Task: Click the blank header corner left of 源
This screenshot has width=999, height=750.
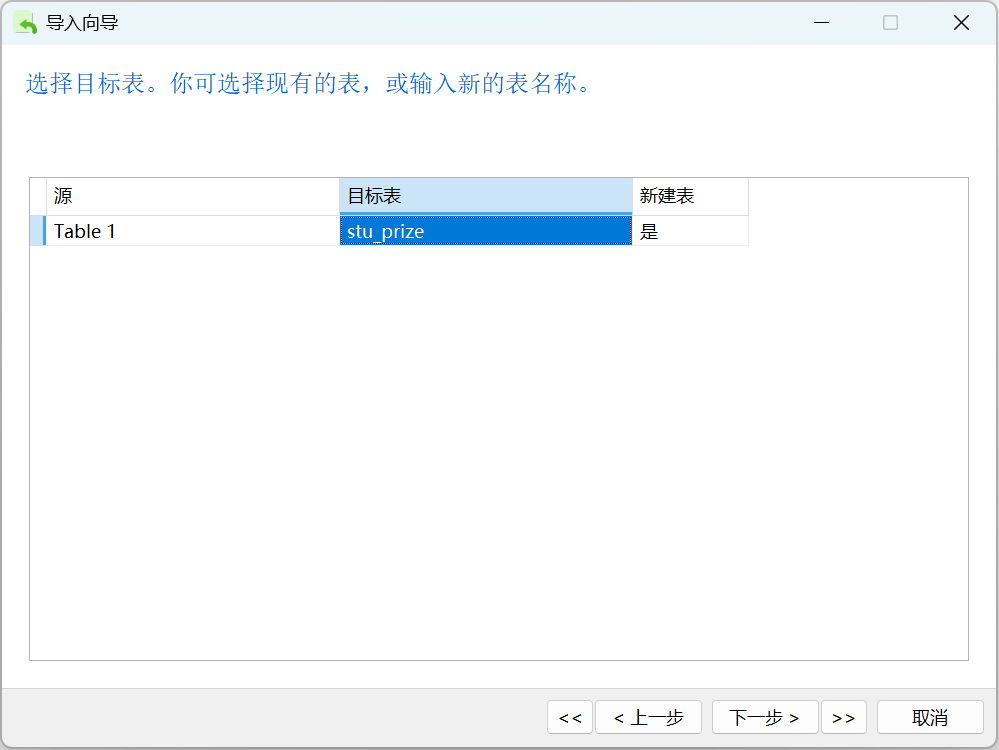Action: click(38, 196)
